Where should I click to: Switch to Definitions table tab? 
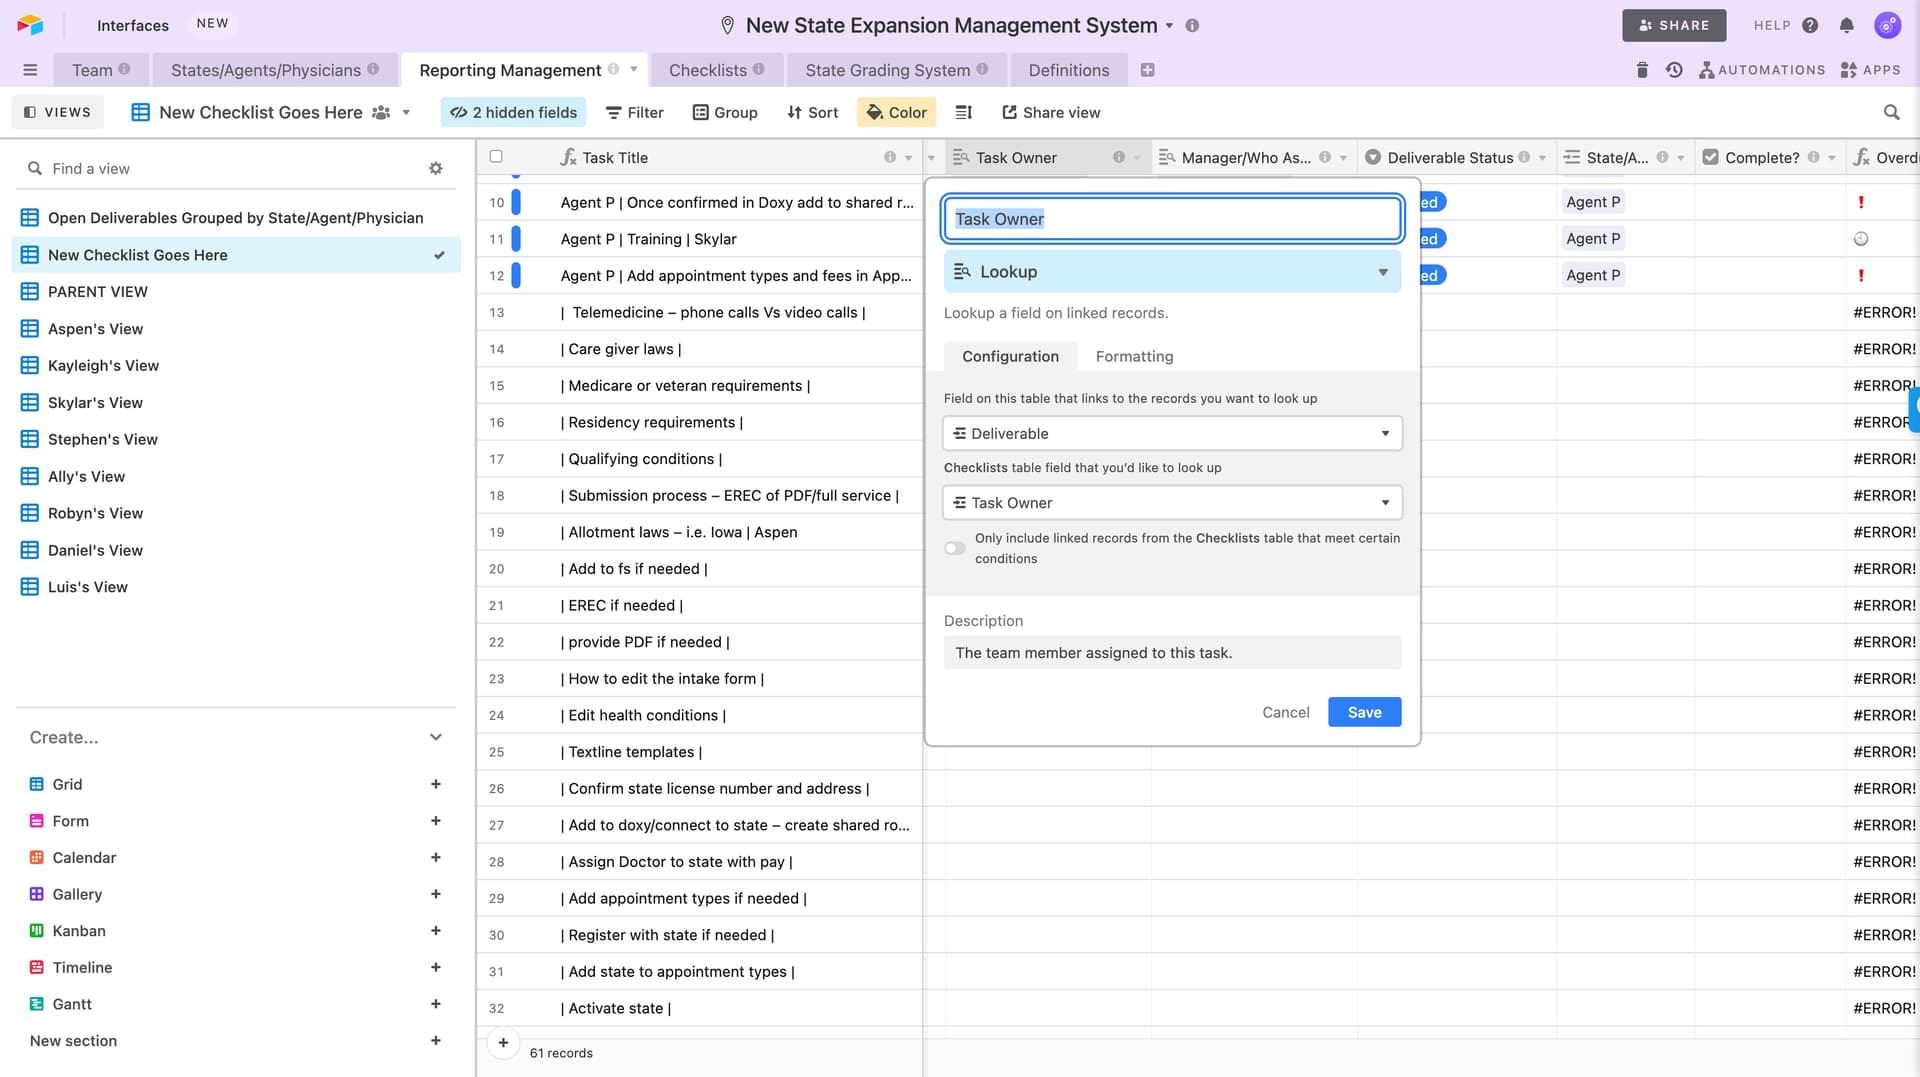tap(1069, 70)
